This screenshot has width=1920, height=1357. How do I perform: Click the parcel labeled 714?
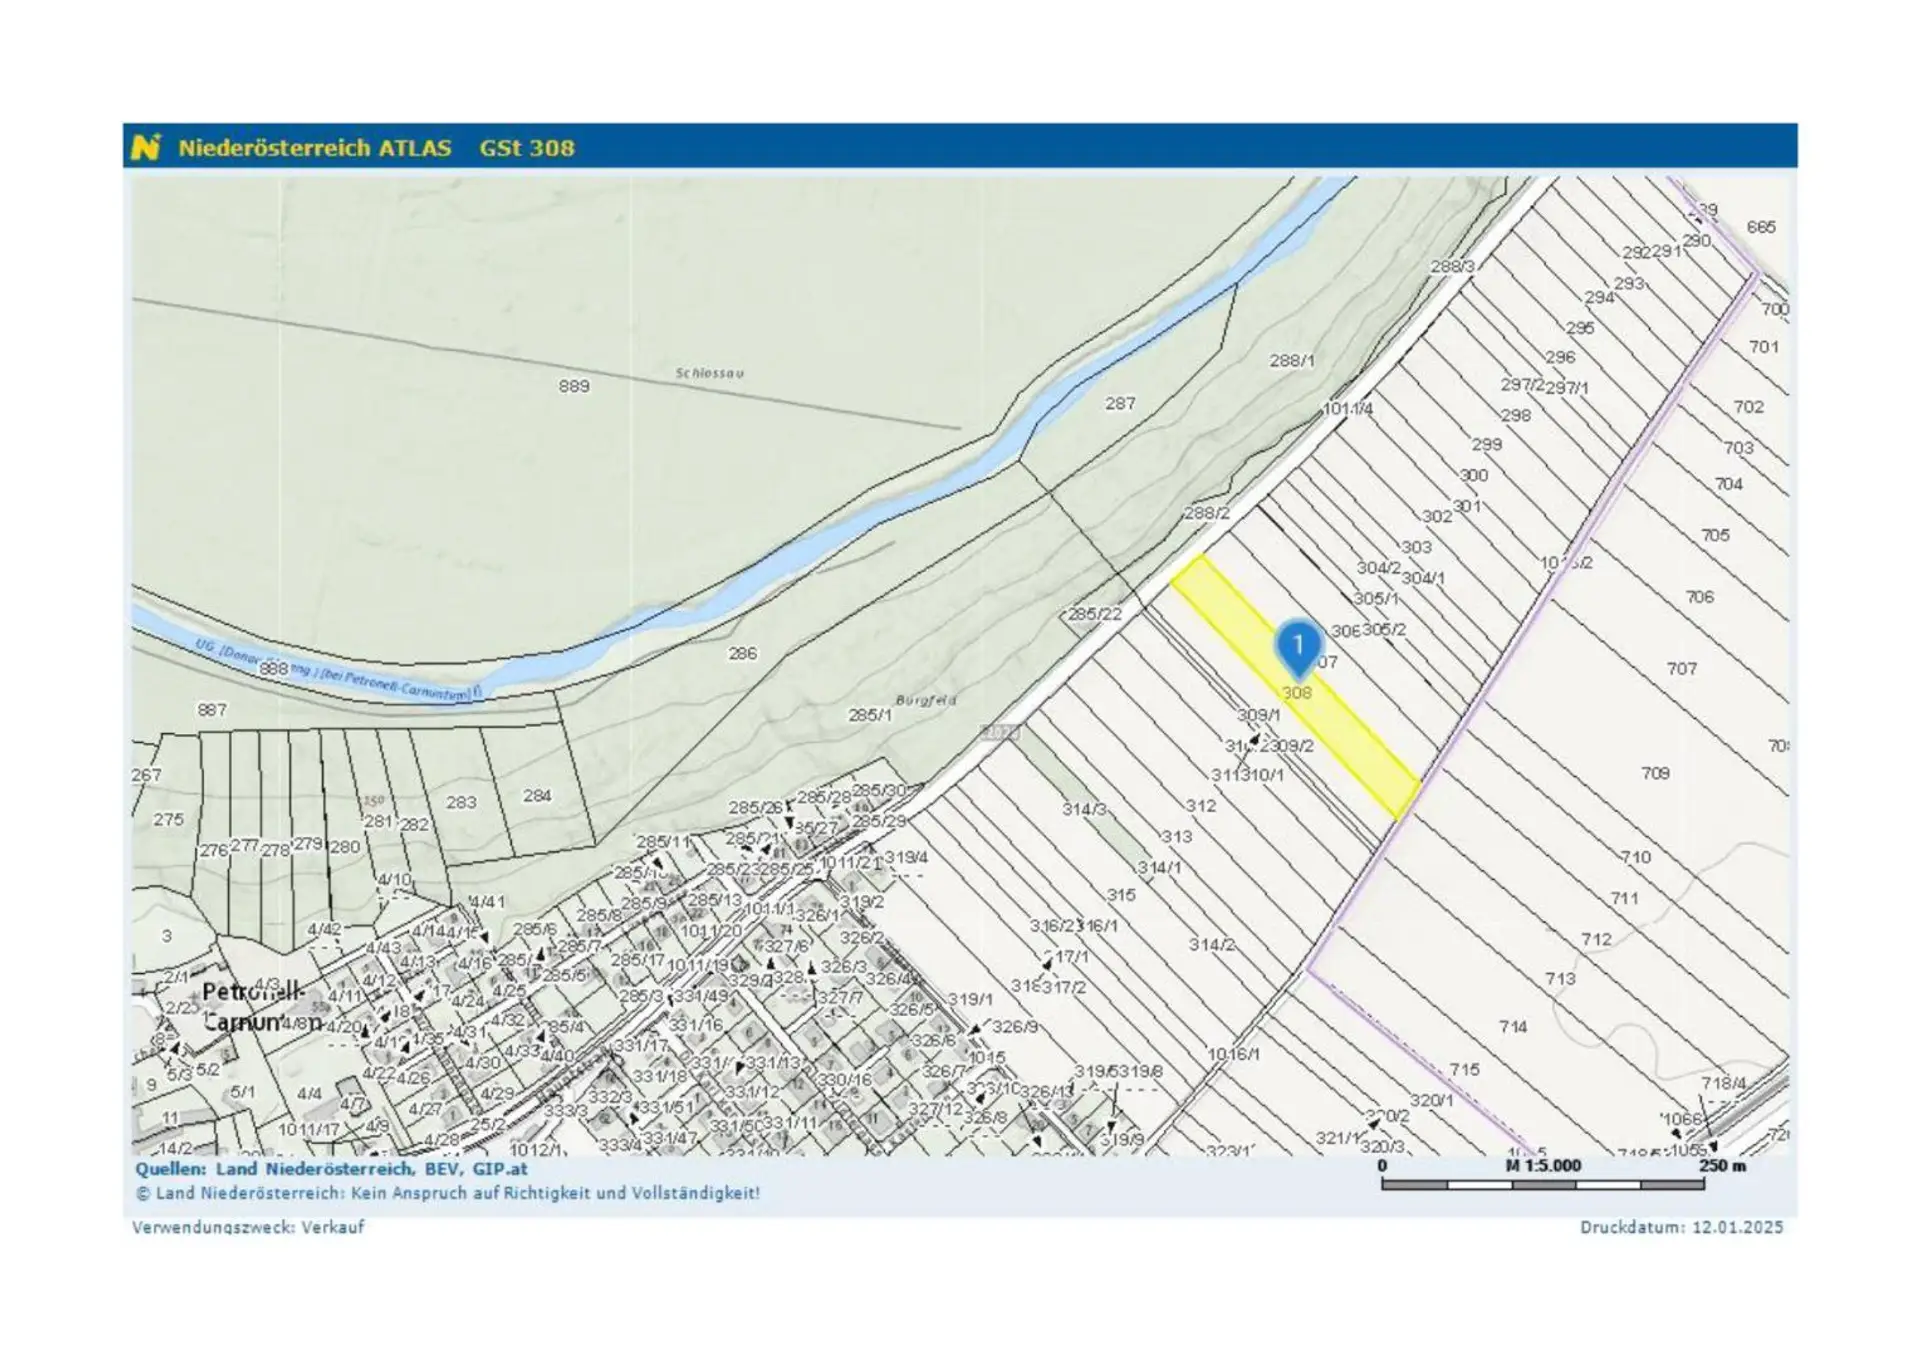click(1513, 1026)
